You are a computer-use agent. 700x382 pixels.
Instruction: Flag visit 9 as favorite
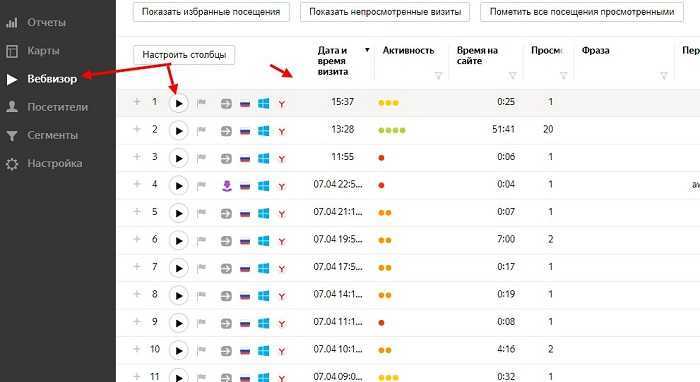point(201,323)
